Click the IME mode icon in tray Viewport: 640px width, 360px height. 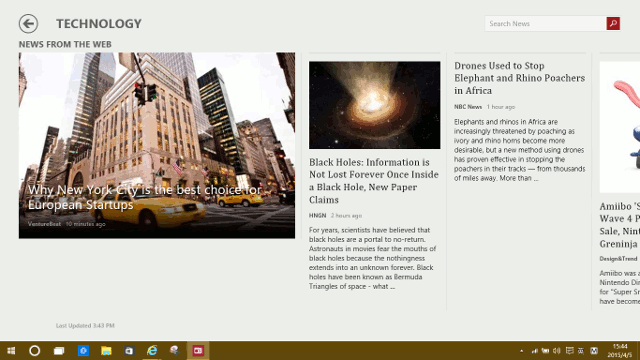[x=594, y=351]
